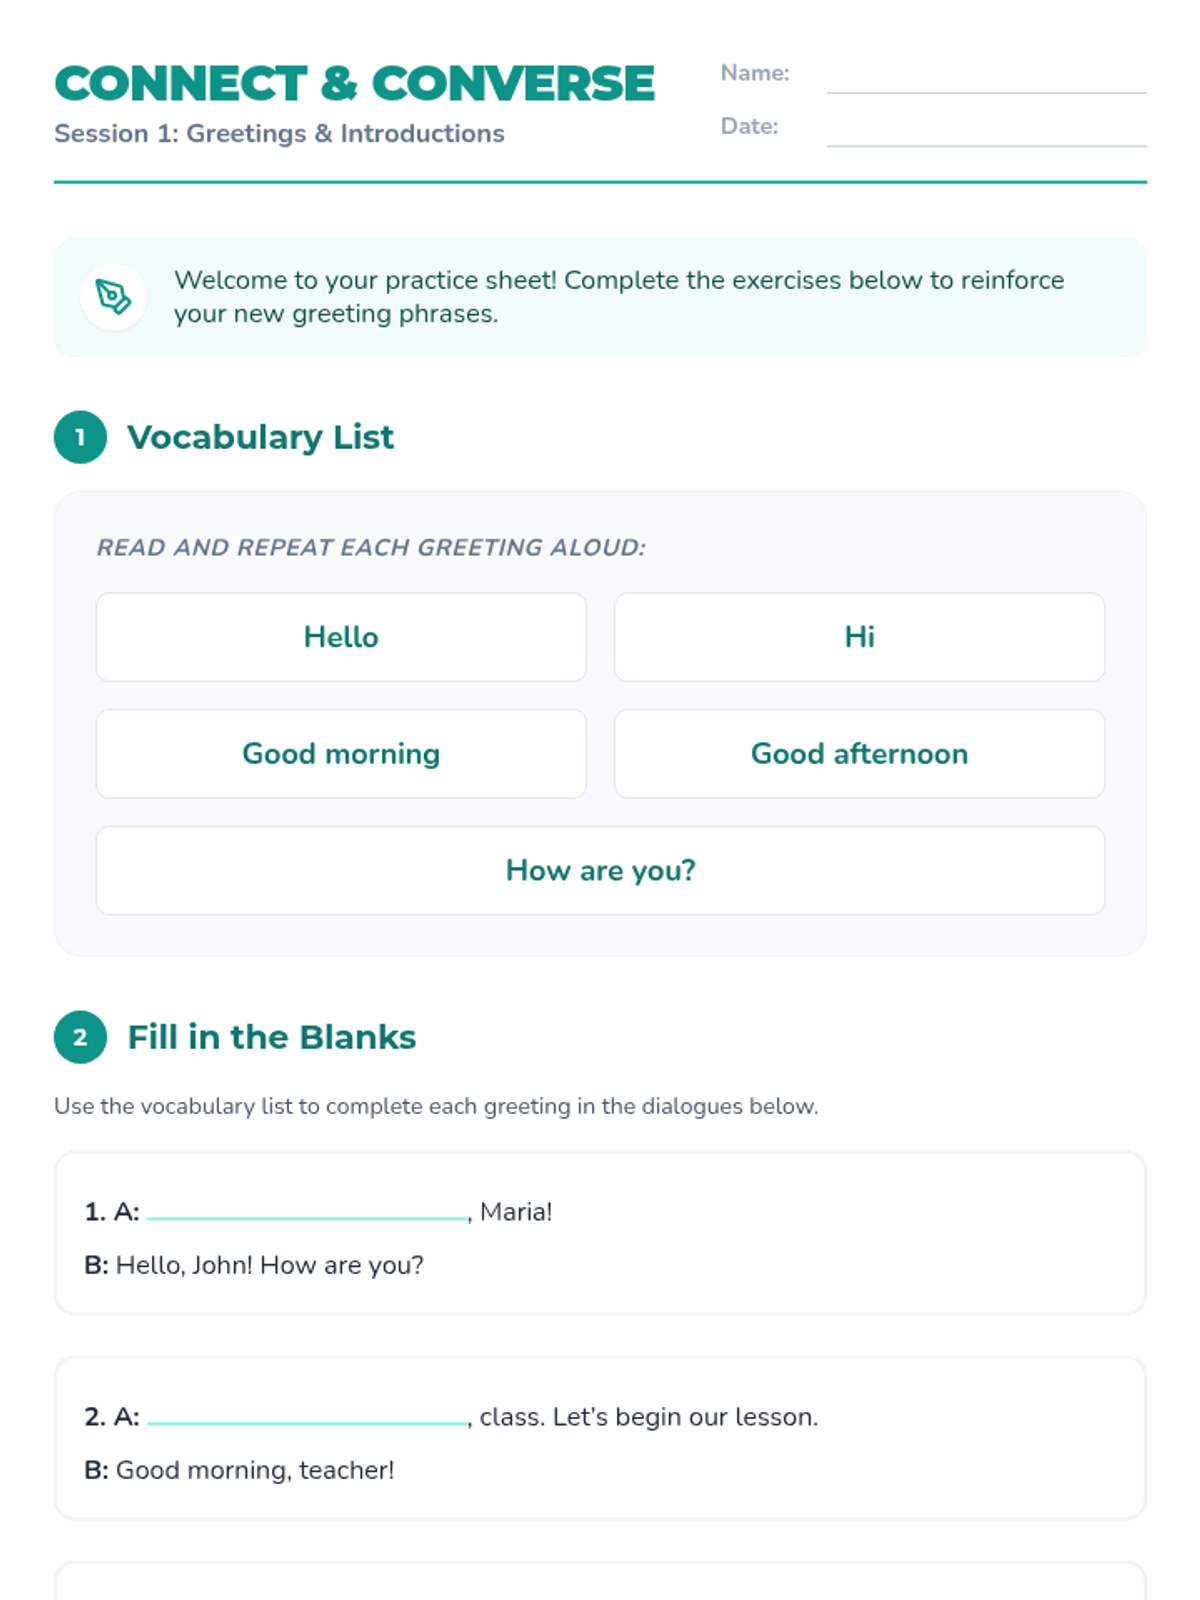Click the welcome message text

[618, 297]
